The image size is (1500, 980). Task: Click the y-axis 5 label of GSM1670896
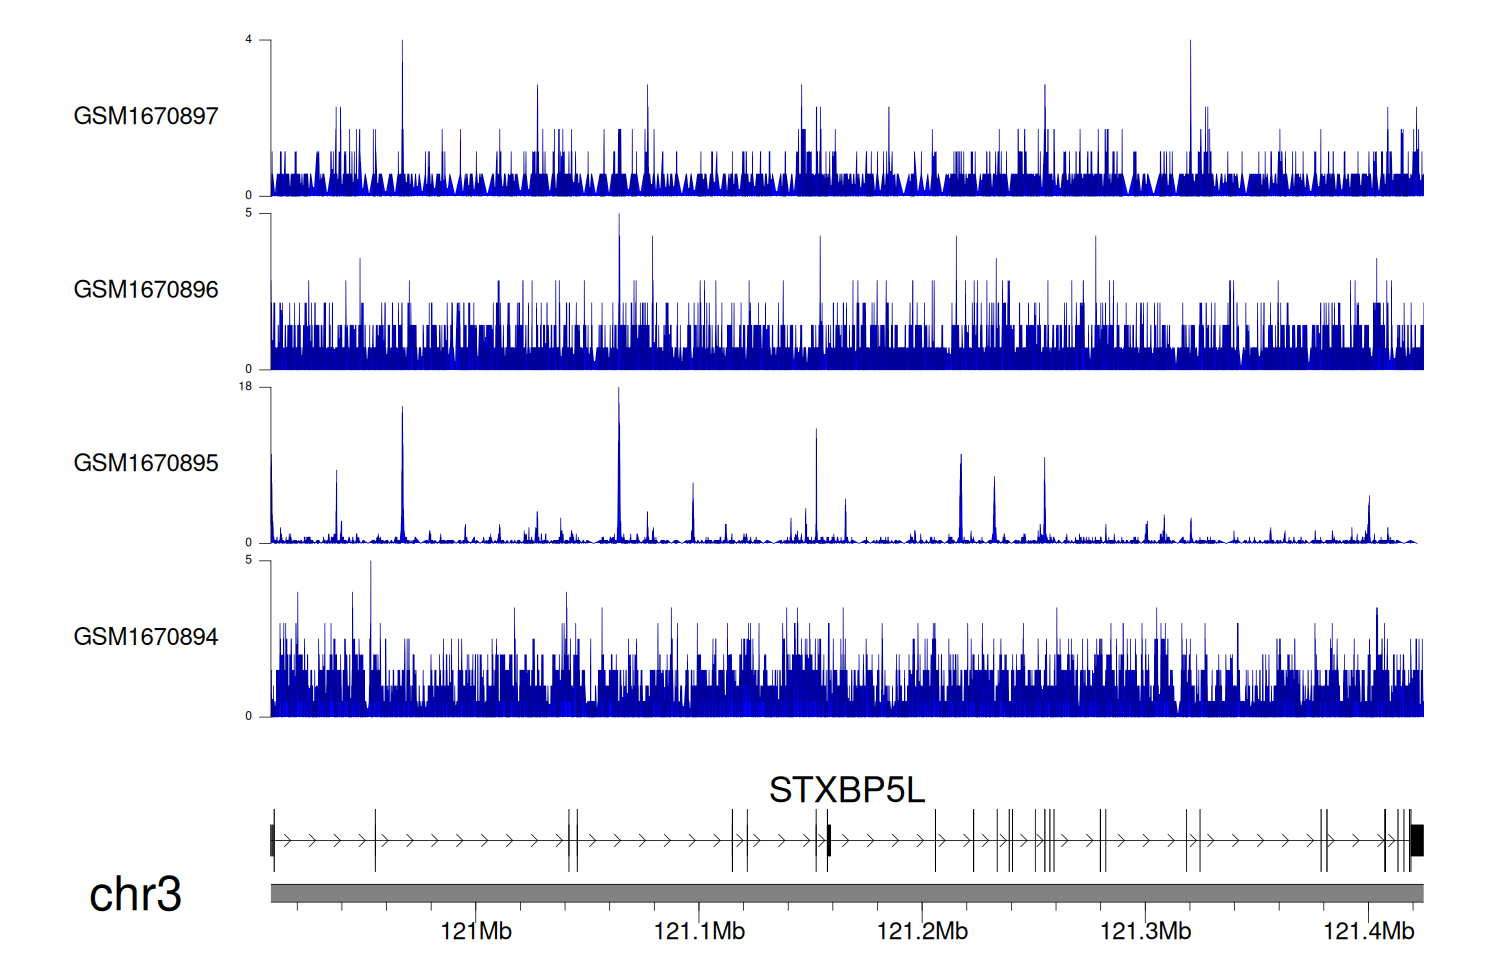248,213
